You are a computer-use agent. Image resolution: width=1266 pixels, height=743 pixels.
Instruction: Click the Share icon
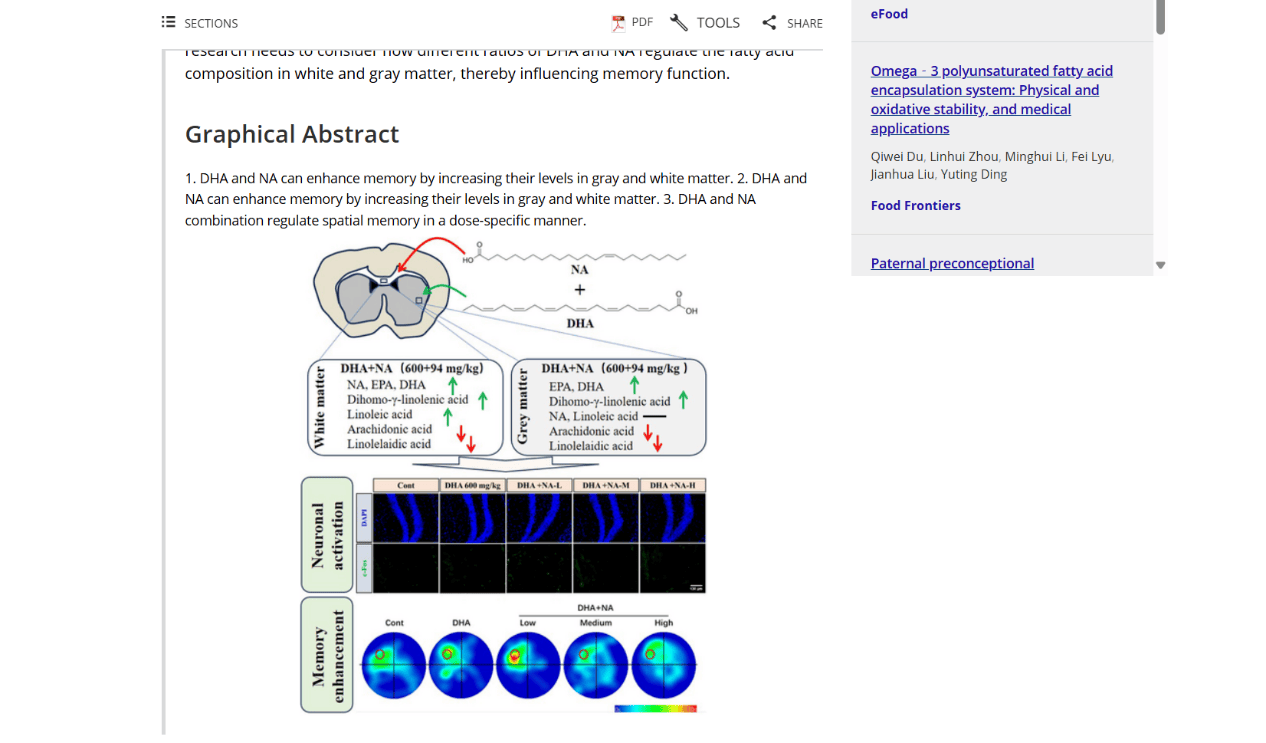pos(769,23)
